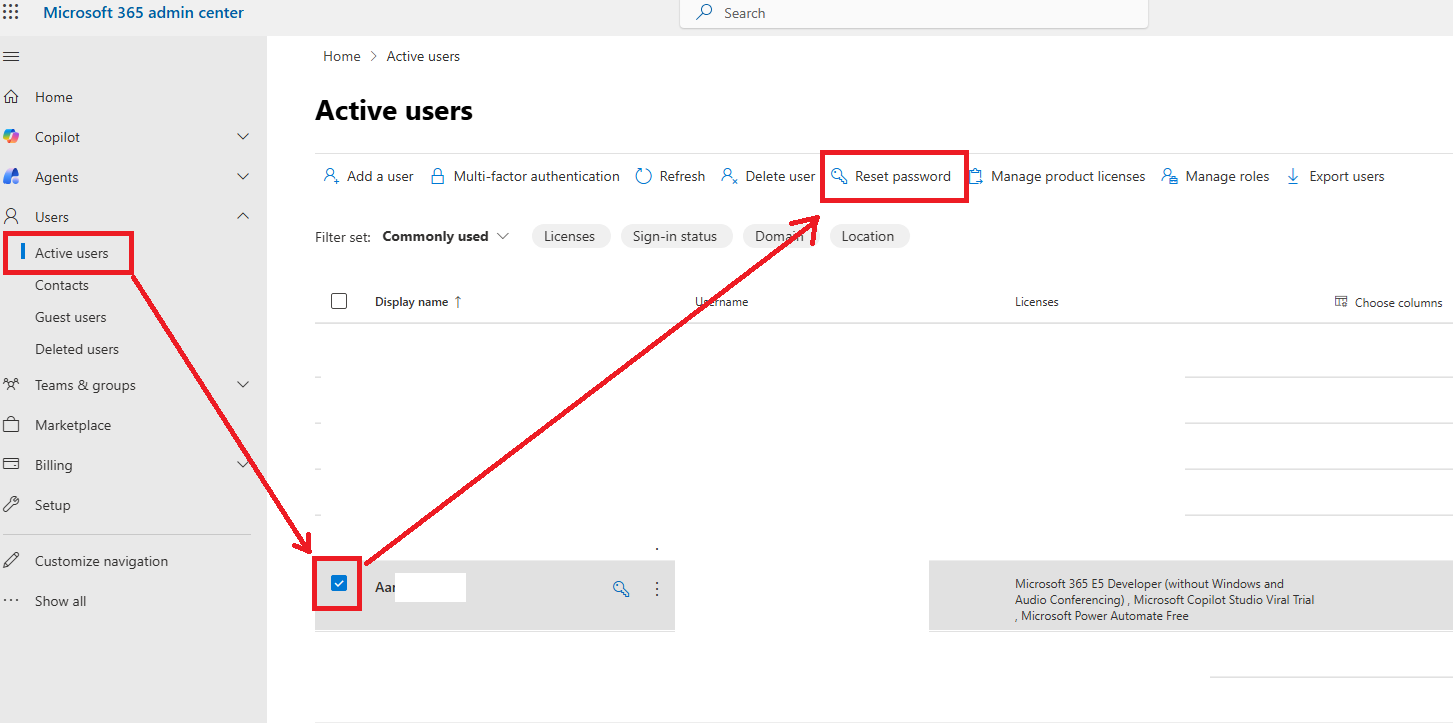Viewport: 1453px width, 723px height.
Task: Open the Commonly used filter set dropdown
Action: (x=446, y=237)
